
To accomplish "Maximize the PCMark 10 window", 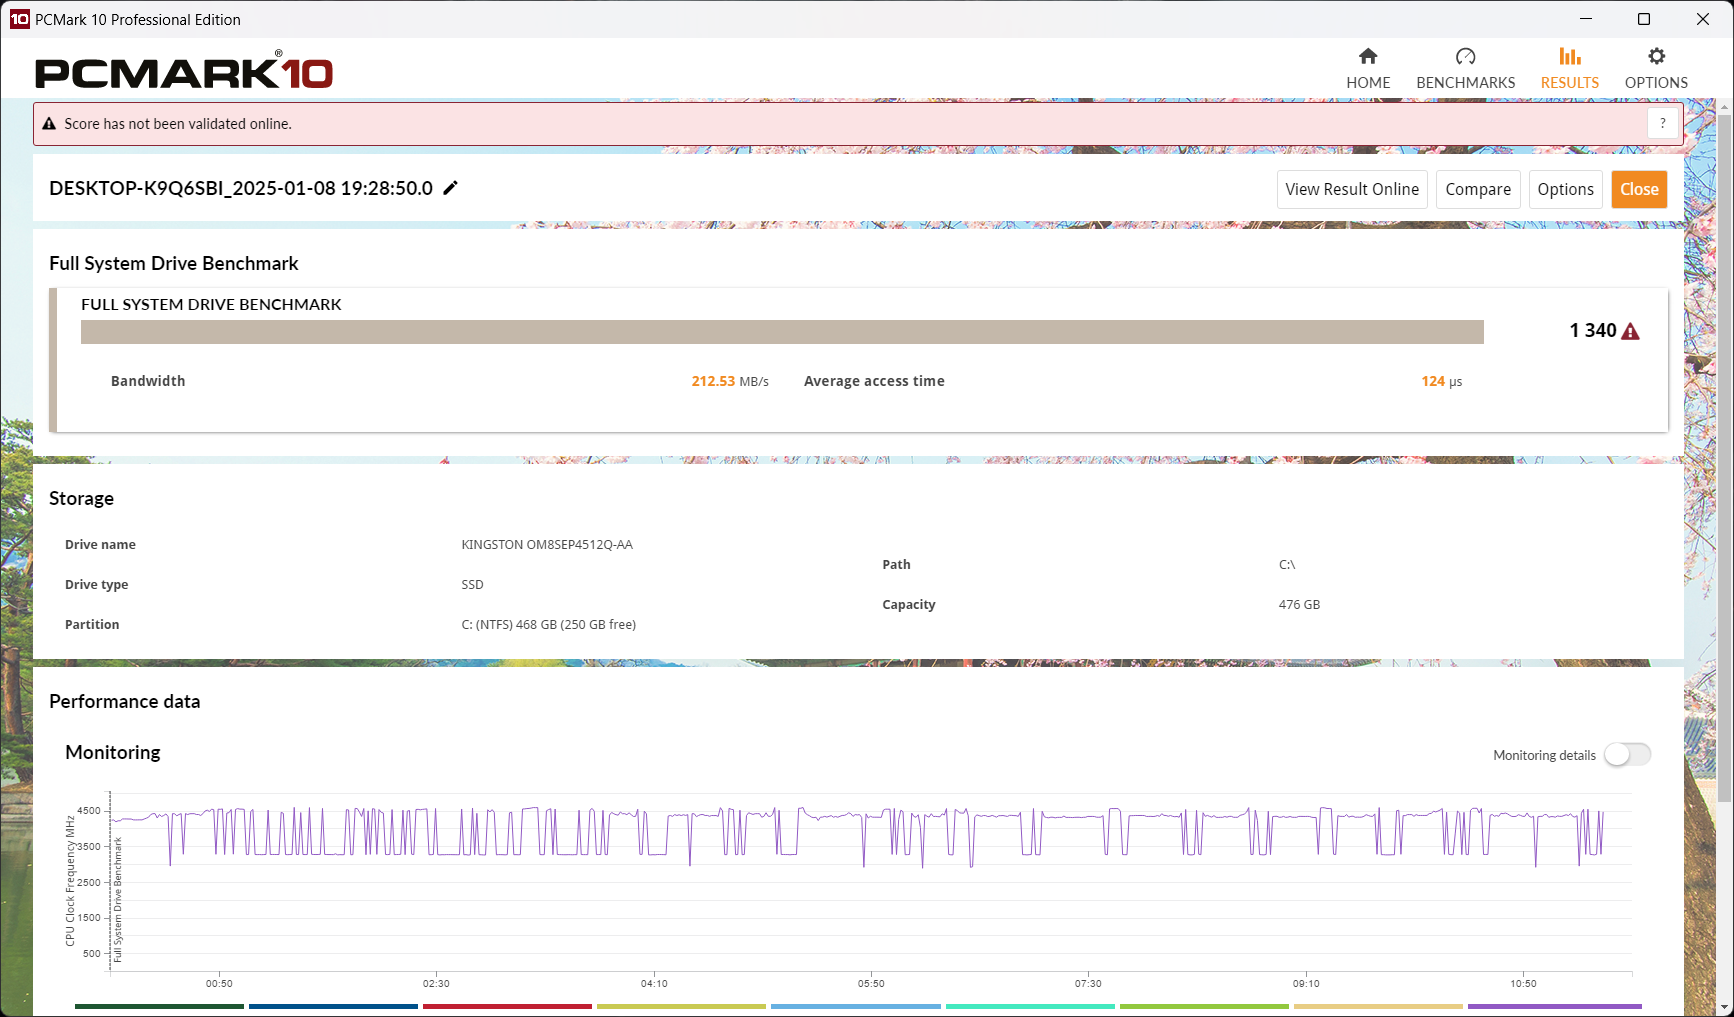I will pos(1643,19).
